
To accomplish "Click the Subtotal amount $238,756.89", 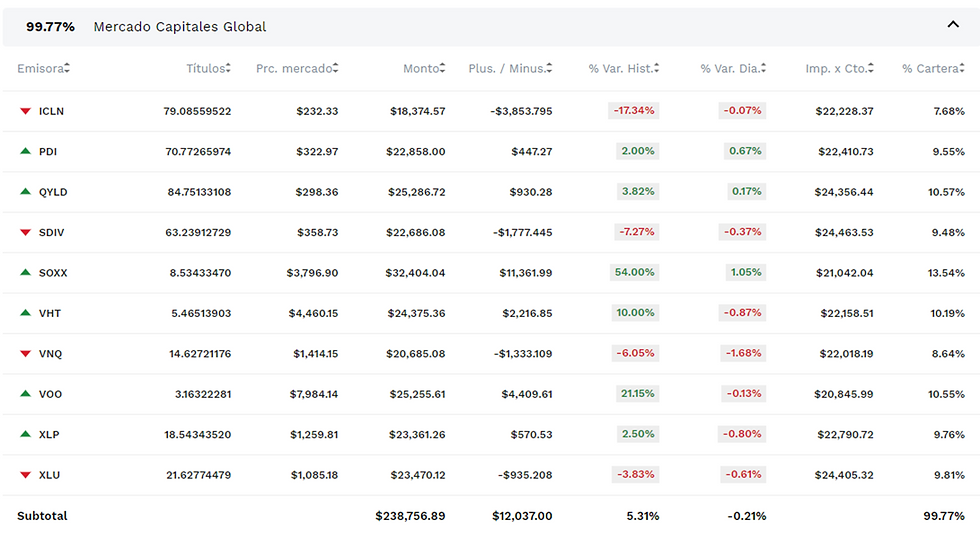I will pyautogui.click(x=410, y=516).
